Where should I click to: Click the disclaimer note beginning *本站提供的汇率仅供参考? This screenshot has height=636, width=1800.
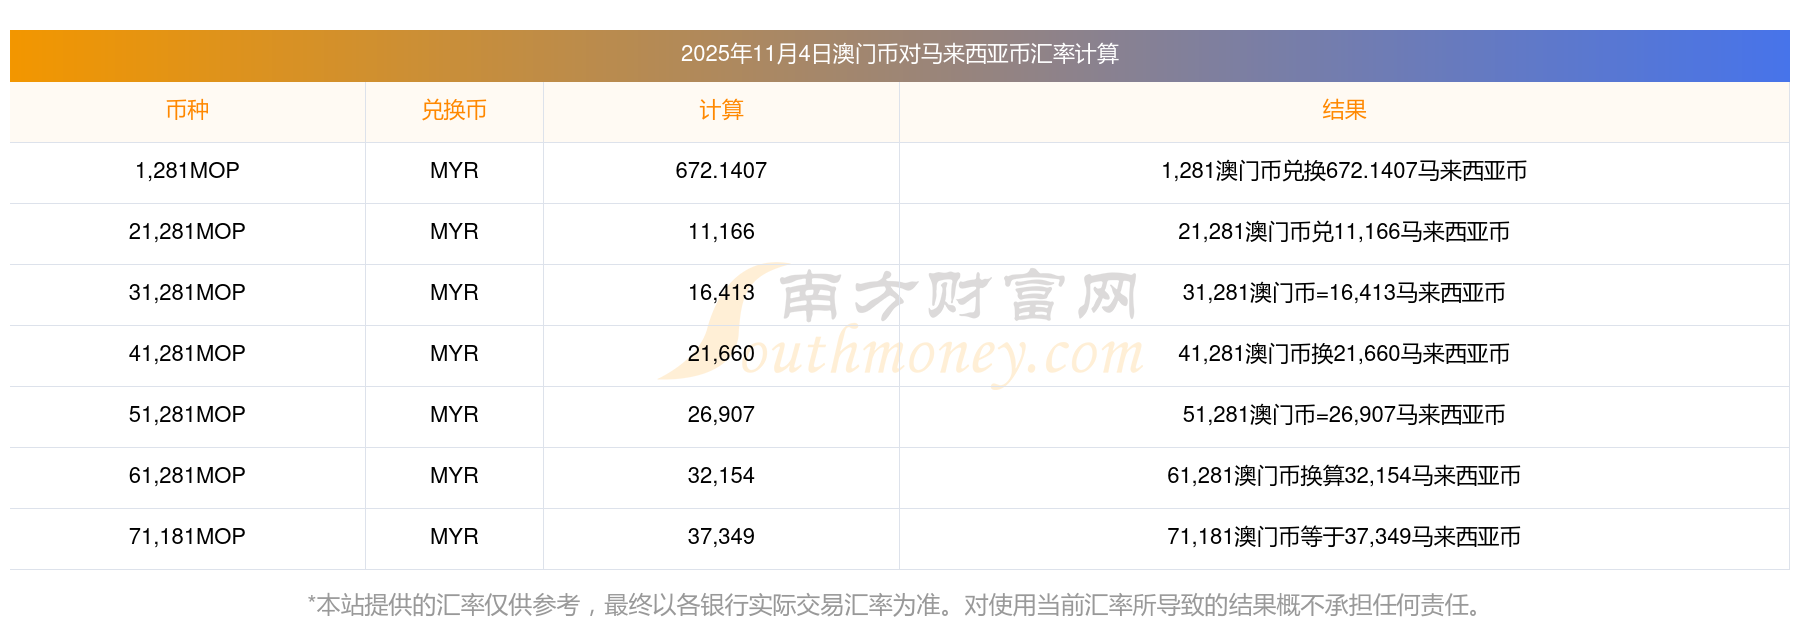pyautogui.click(x=899, y=605)
